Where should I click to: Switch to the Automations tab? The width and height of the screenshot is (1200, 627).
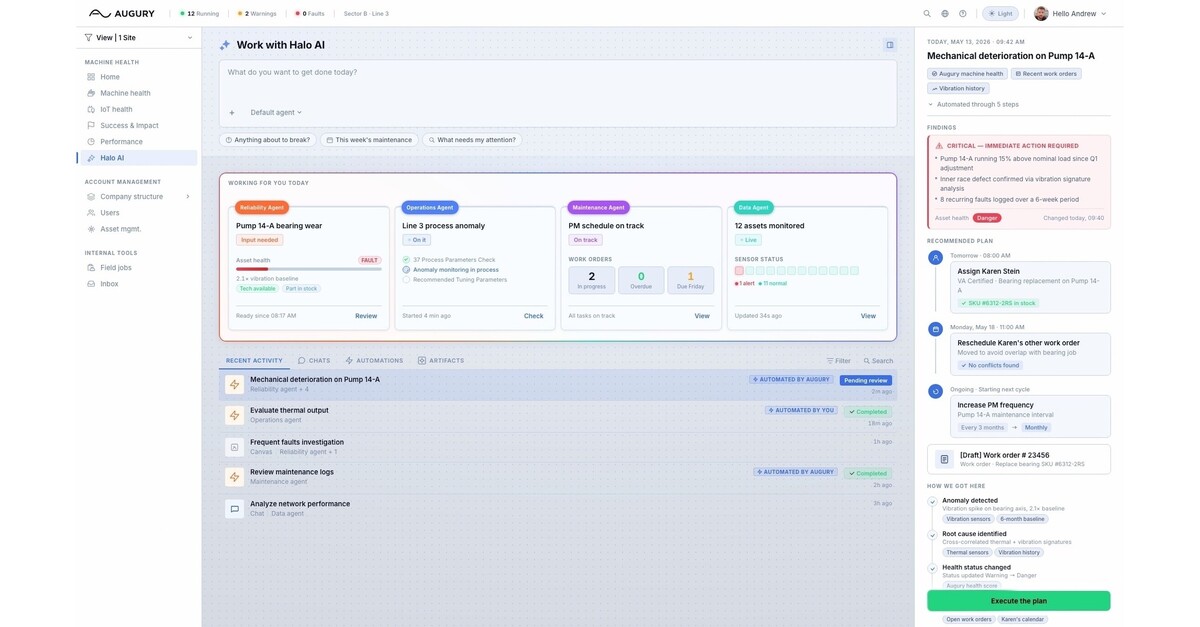coord(374,361)
